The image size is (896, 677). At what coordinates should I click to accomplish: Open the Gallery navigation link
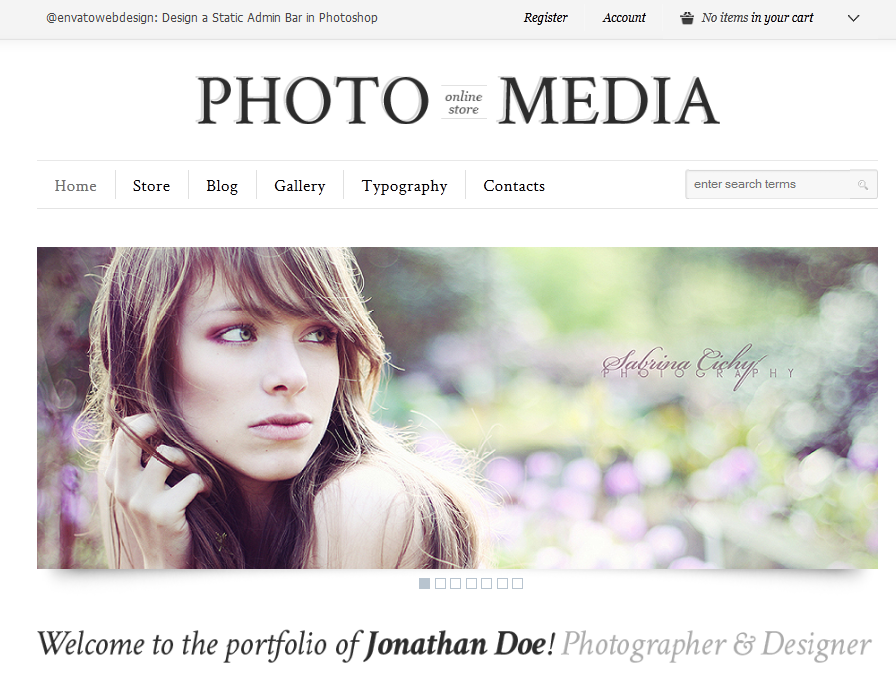[299, 186]
